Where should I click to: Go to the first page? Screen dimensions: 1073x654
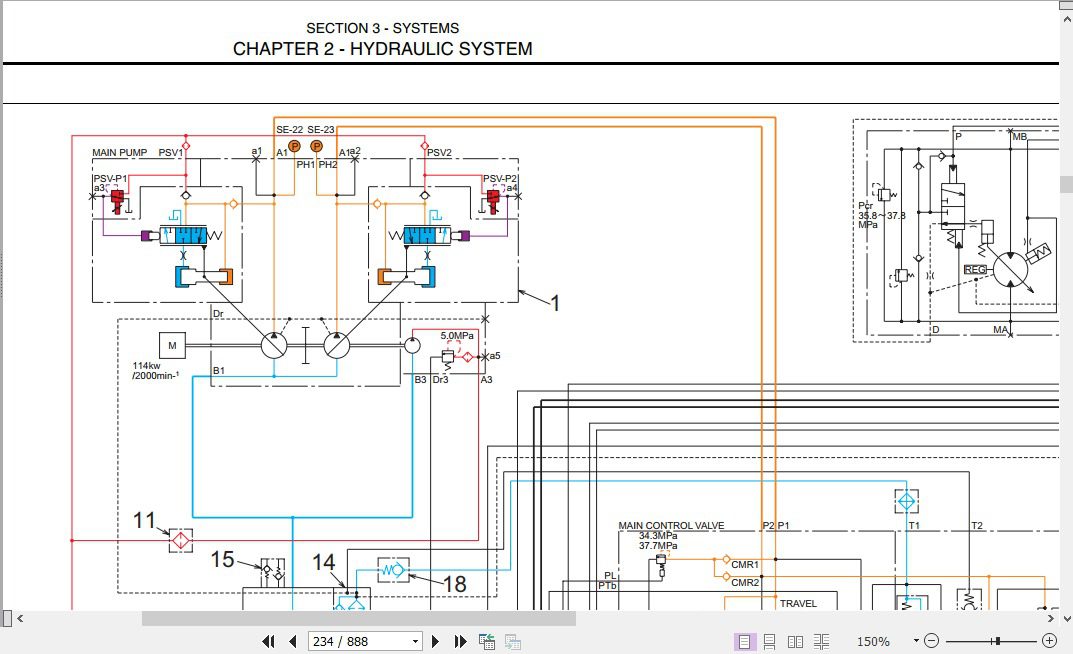click(x=268, y=642)
